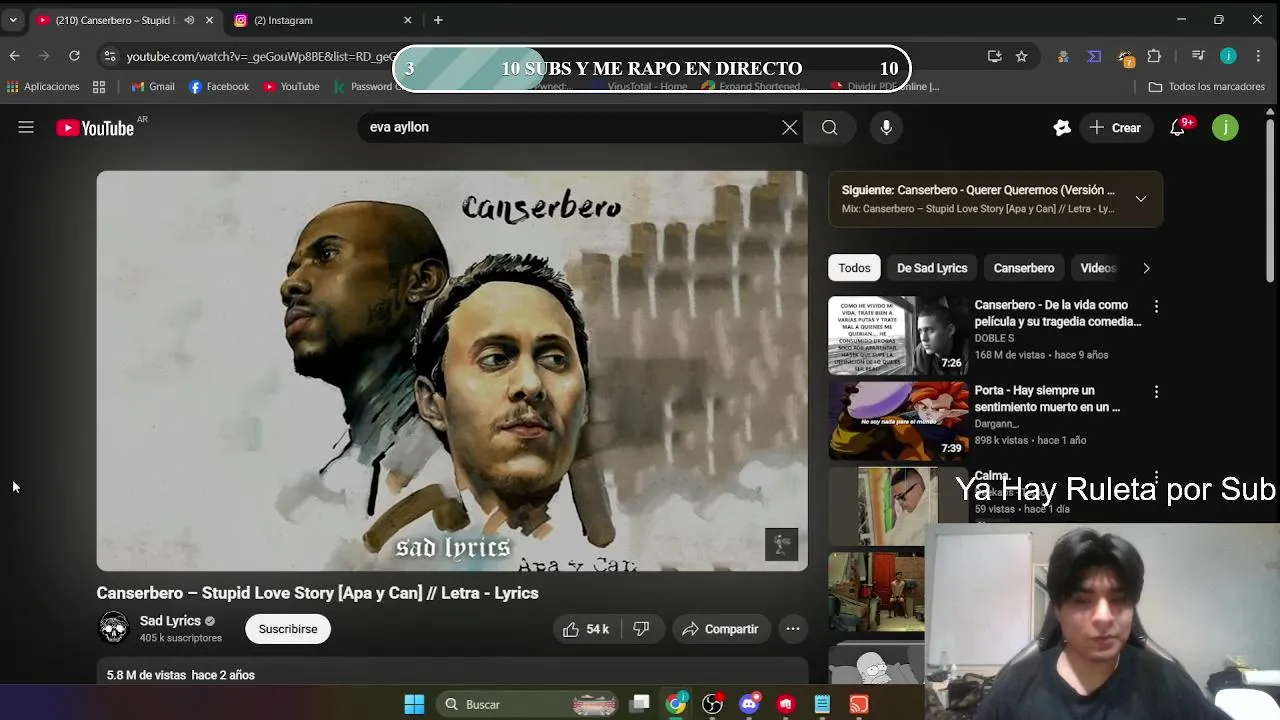1280x720 pixels.
Task: Dislike the video with thumbs-down
Action: tap(641, 629)
